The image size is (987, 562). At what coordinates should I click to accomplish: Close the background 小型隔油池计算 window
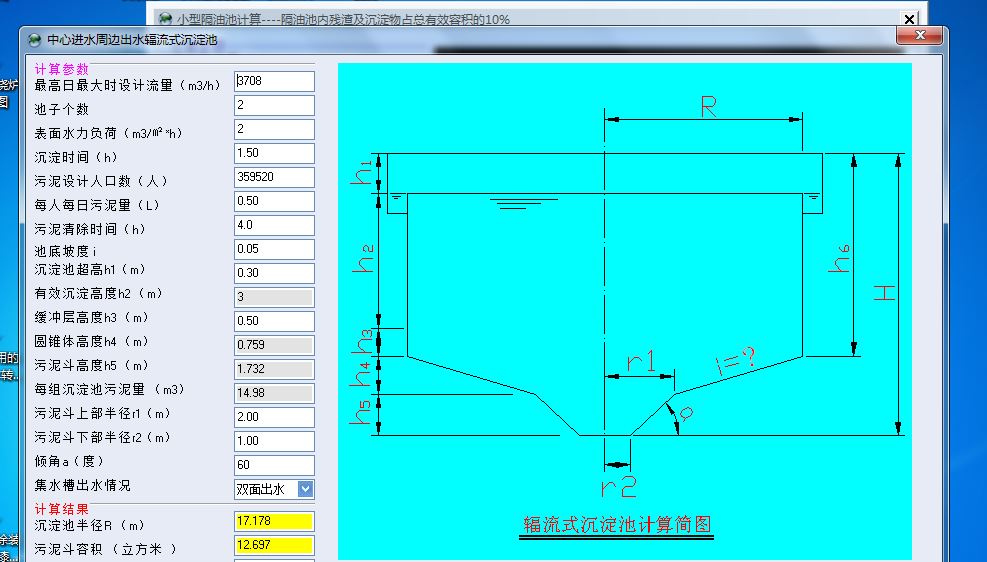pos(909,19)
